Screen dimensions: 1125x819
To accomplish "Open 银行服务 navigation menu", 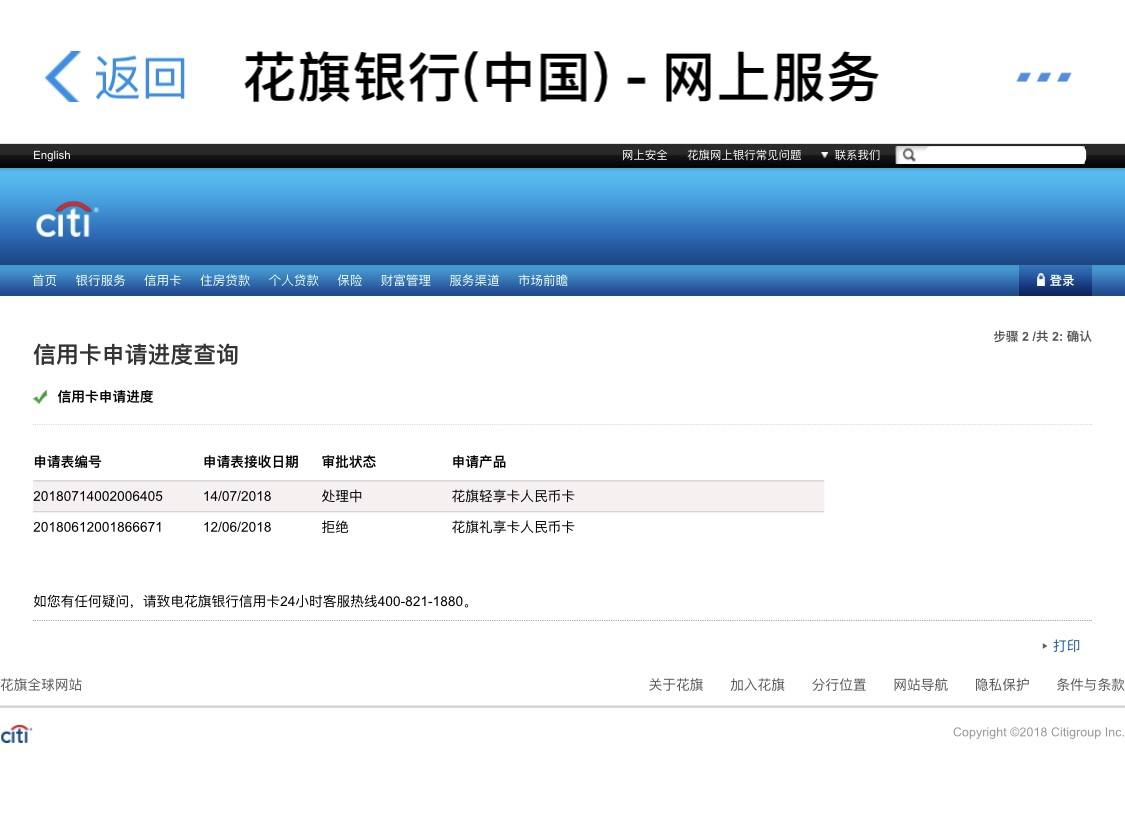I will (100, 280).
